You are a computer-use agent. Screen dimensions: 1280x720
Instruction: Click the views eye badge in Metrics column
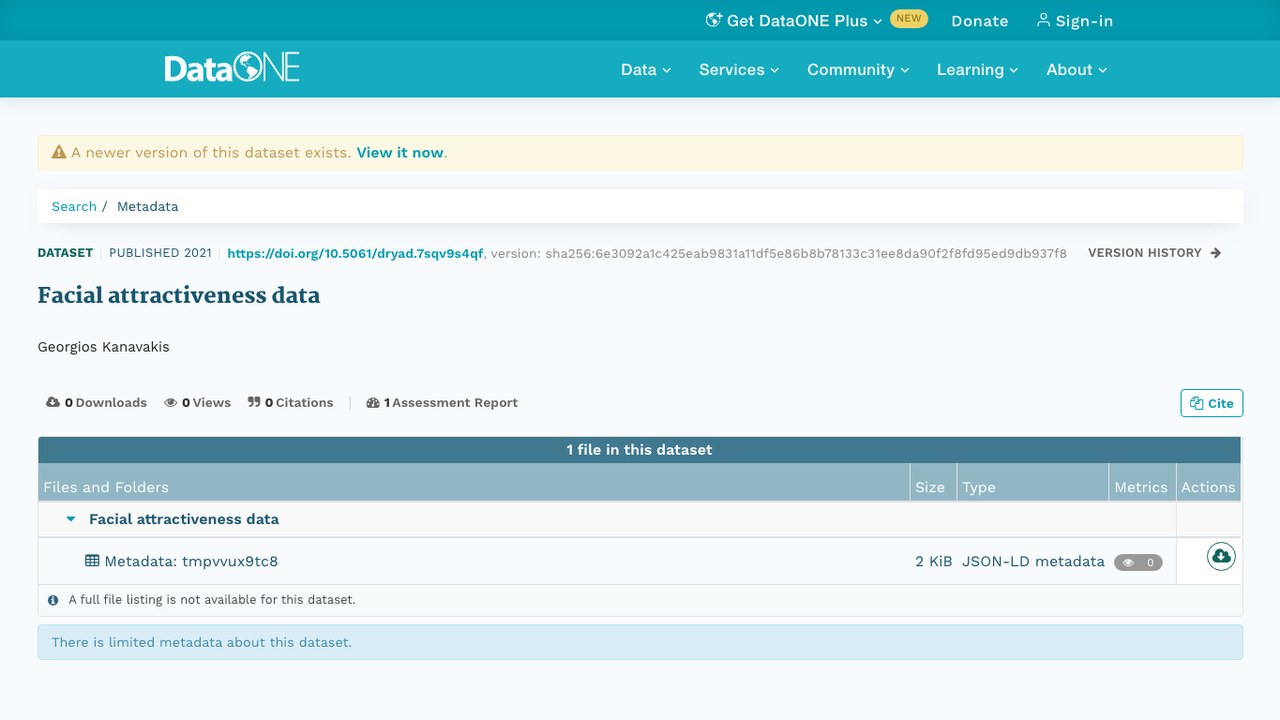click(x=1138, y=562)
